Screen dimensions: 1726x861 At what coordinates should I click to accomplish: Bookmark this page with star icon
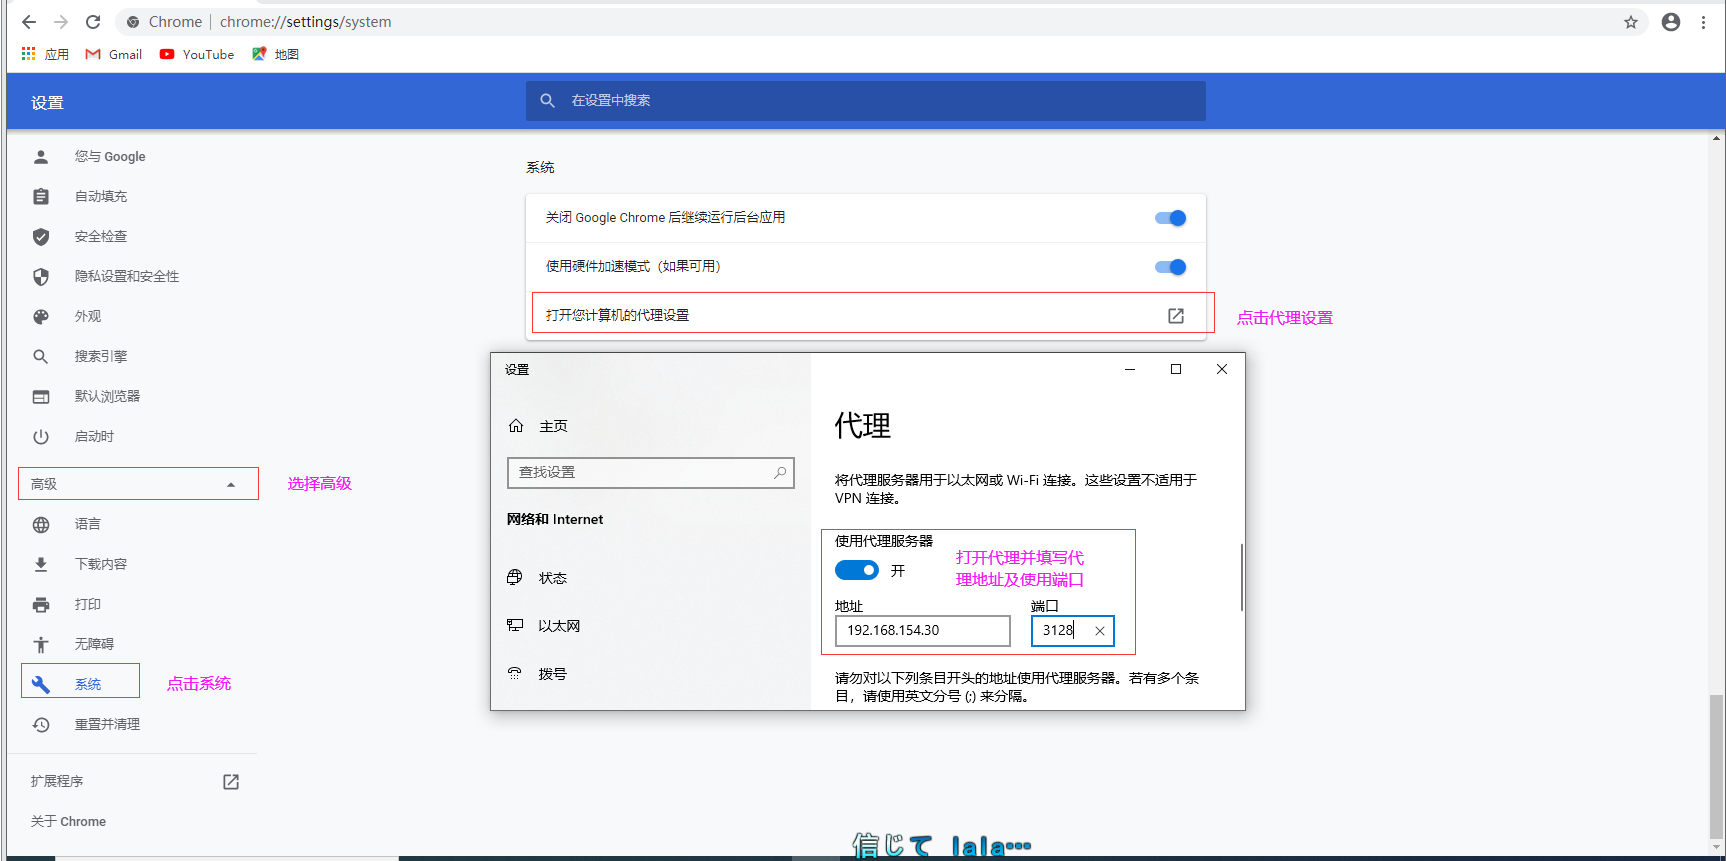[1631, 22]
